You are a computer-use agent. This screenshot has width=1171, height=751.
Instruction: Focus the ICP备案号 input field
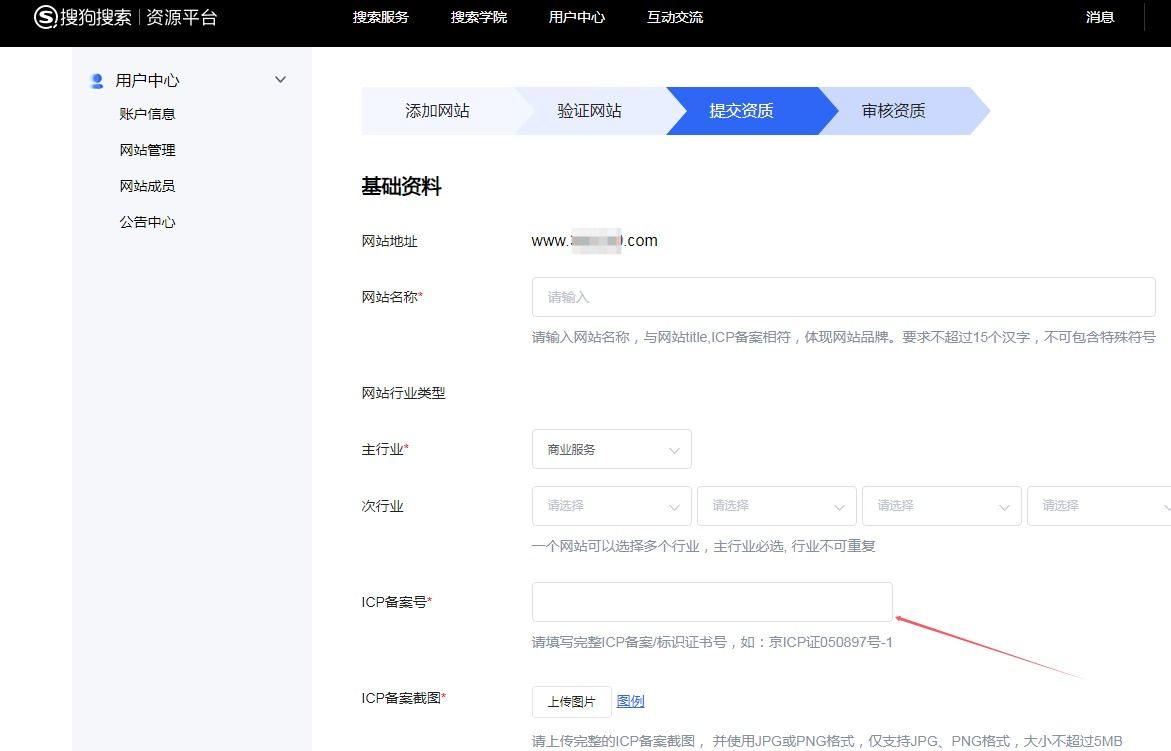coord(712,602)
